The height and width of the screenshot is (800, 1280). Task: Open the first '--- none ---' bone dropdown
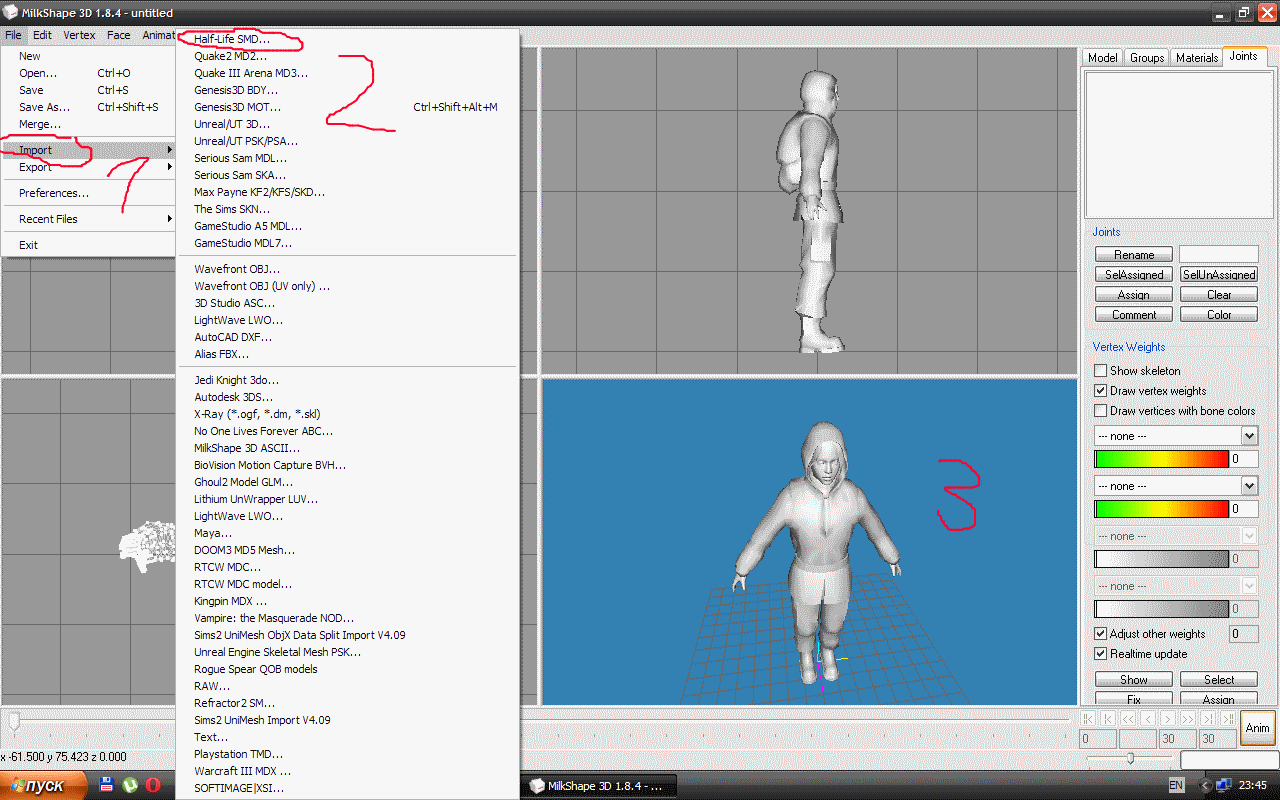click(1176, 436)
